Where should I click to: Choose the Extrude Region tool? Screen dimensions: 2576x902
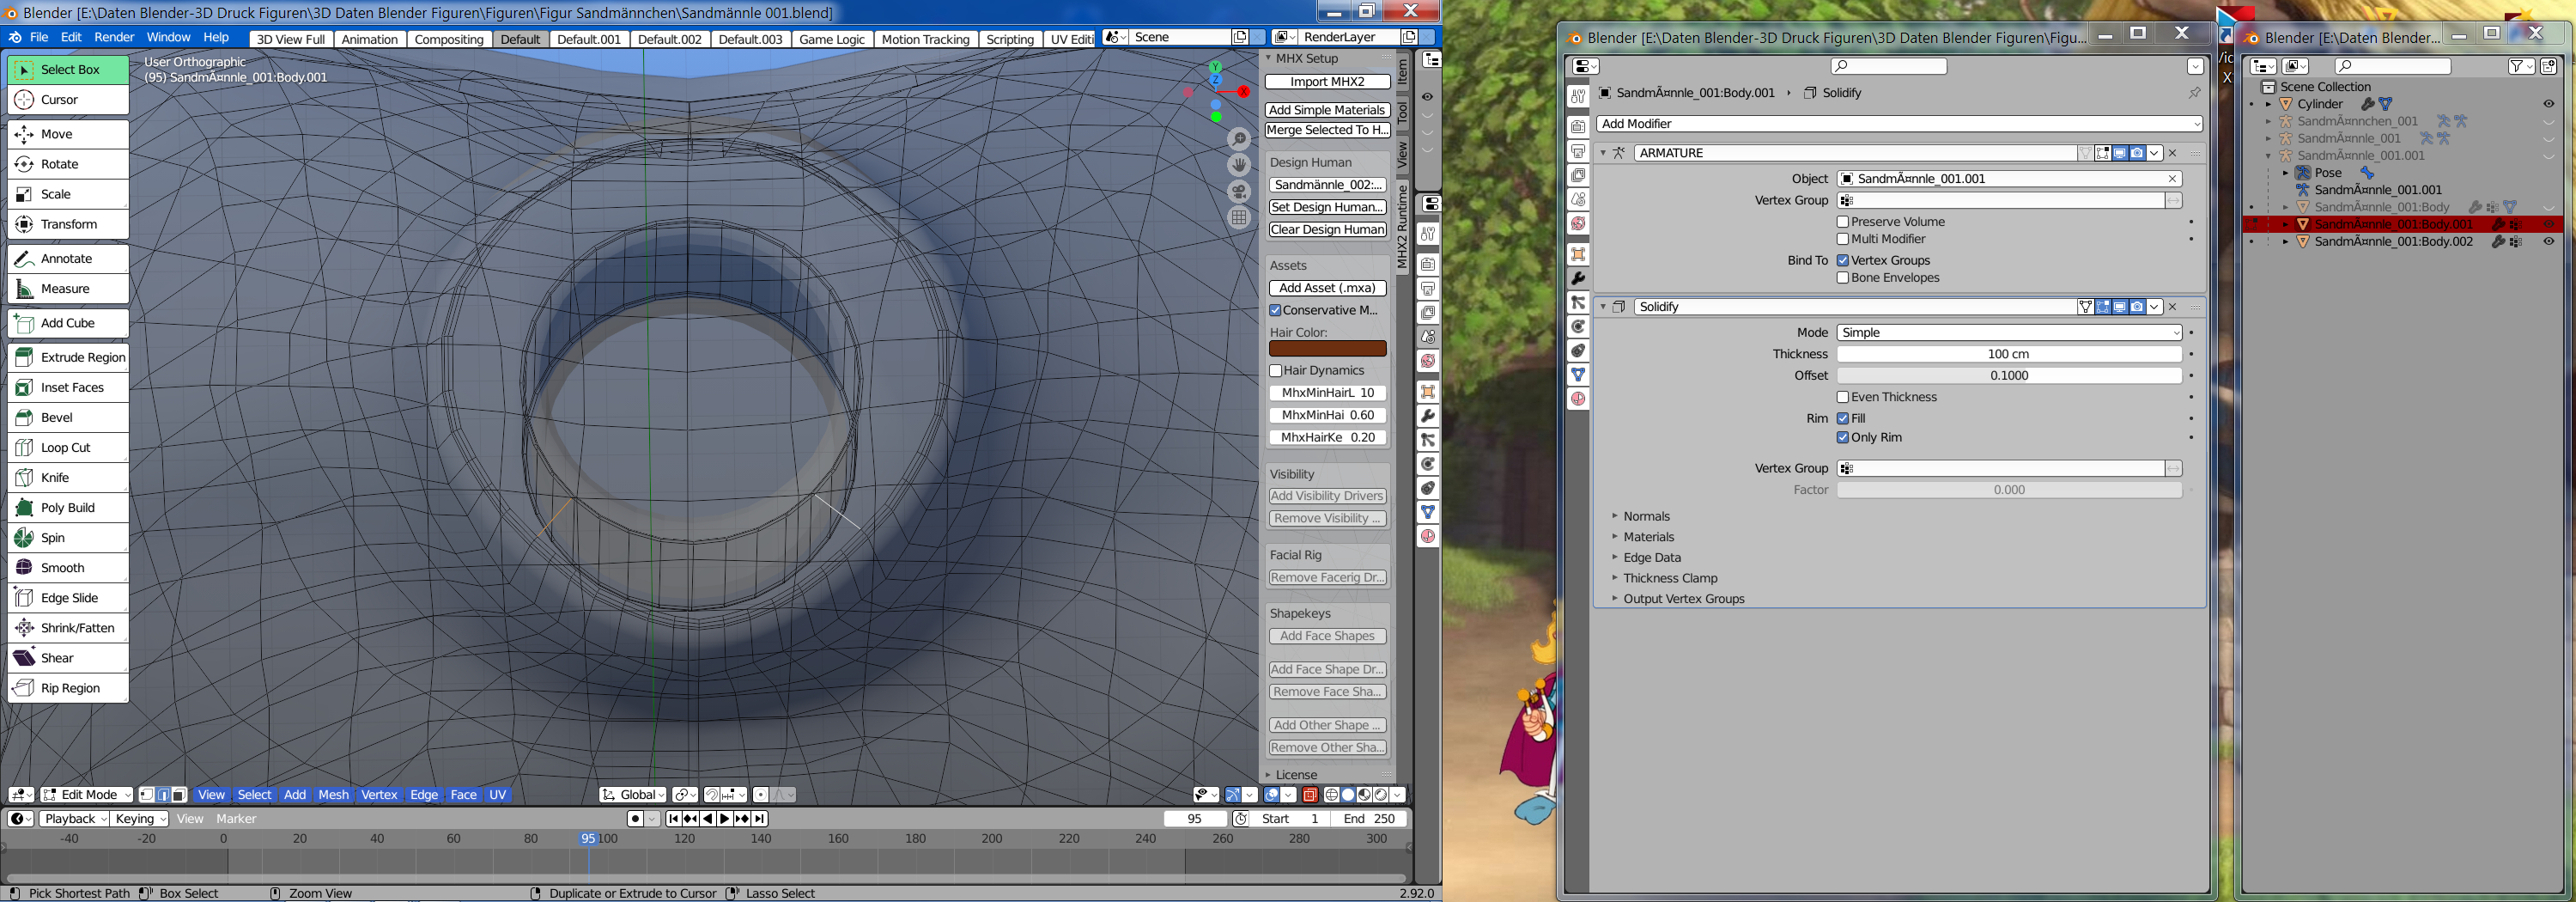point(68,357)
